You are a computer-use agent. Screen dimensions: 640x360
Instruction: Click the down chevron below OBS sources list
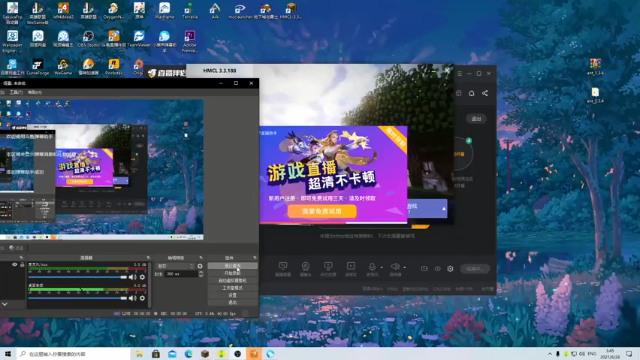coord(4,304)
